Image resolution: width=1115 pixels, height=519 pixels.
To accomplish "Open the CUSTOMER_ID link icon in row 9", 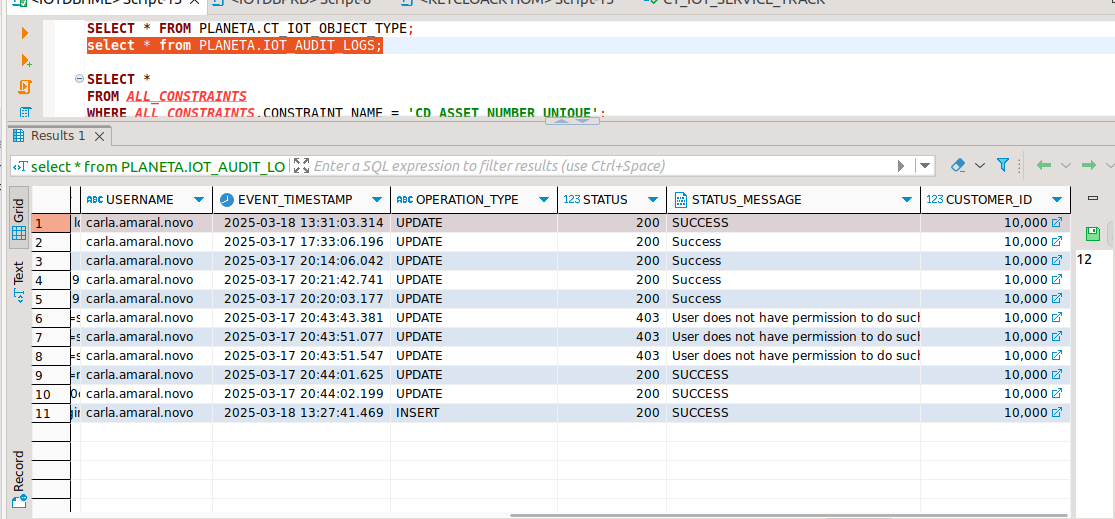I will tap(1057, 374).
